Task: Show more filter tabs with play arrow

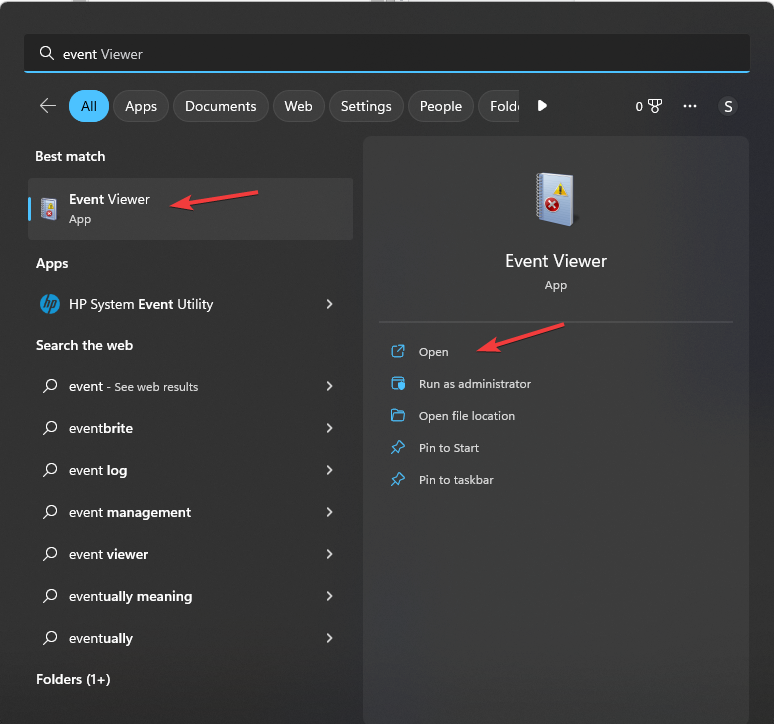Action: pos(542,106)
